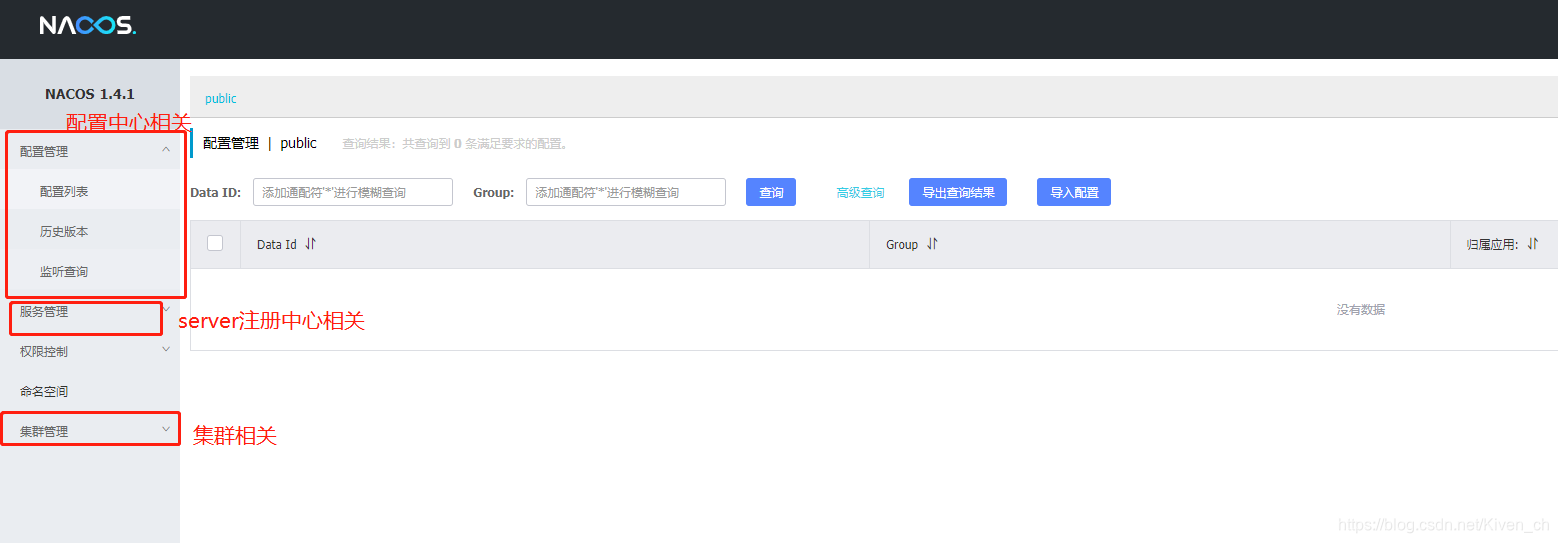Open 高级查询 advanced search link

860,193
